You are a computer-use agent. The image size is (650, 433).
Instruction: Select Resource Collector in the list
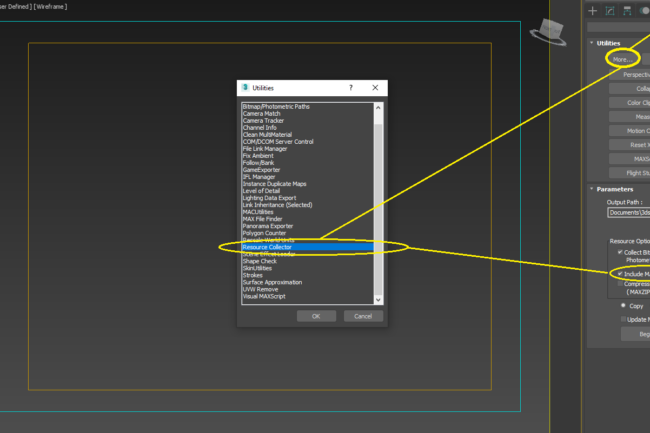coord(308,247)
